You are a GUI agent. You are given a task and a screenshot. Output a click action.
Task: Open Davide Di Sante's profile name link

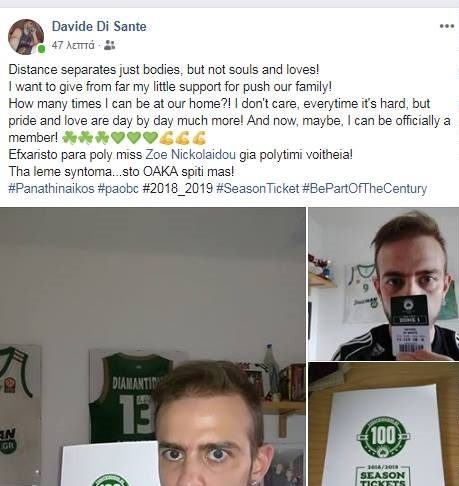click(x=99, y=26)
